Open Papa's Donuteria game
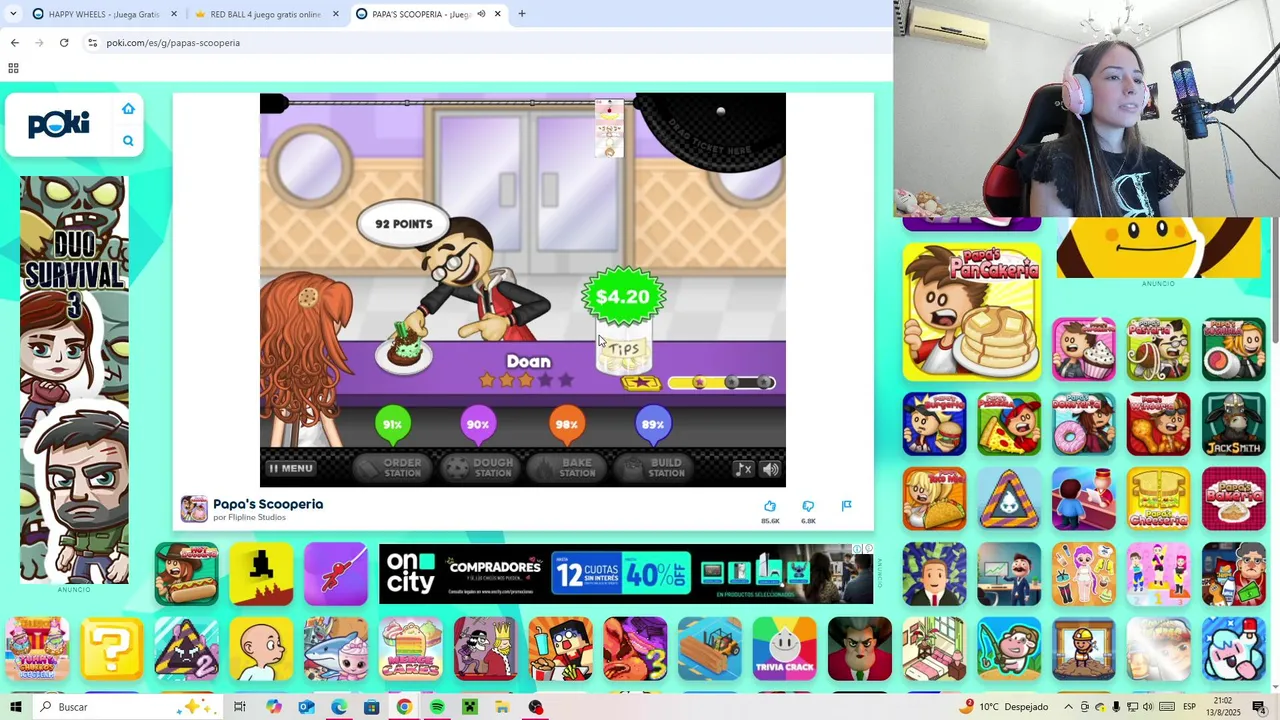Image resolution: width=1280 pixels, height=720 pixels. coord(1084,424)
